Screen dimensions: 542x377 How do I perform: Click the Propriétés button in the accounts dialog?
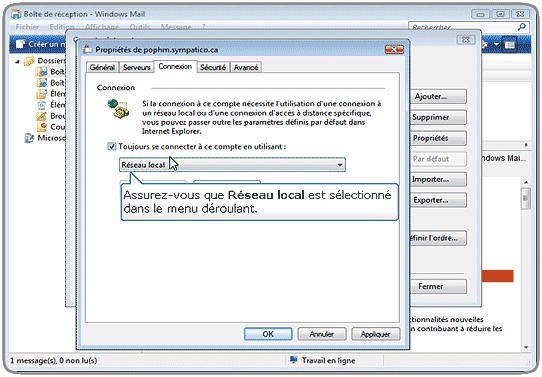pyautogui.click(x=439, y=138)
